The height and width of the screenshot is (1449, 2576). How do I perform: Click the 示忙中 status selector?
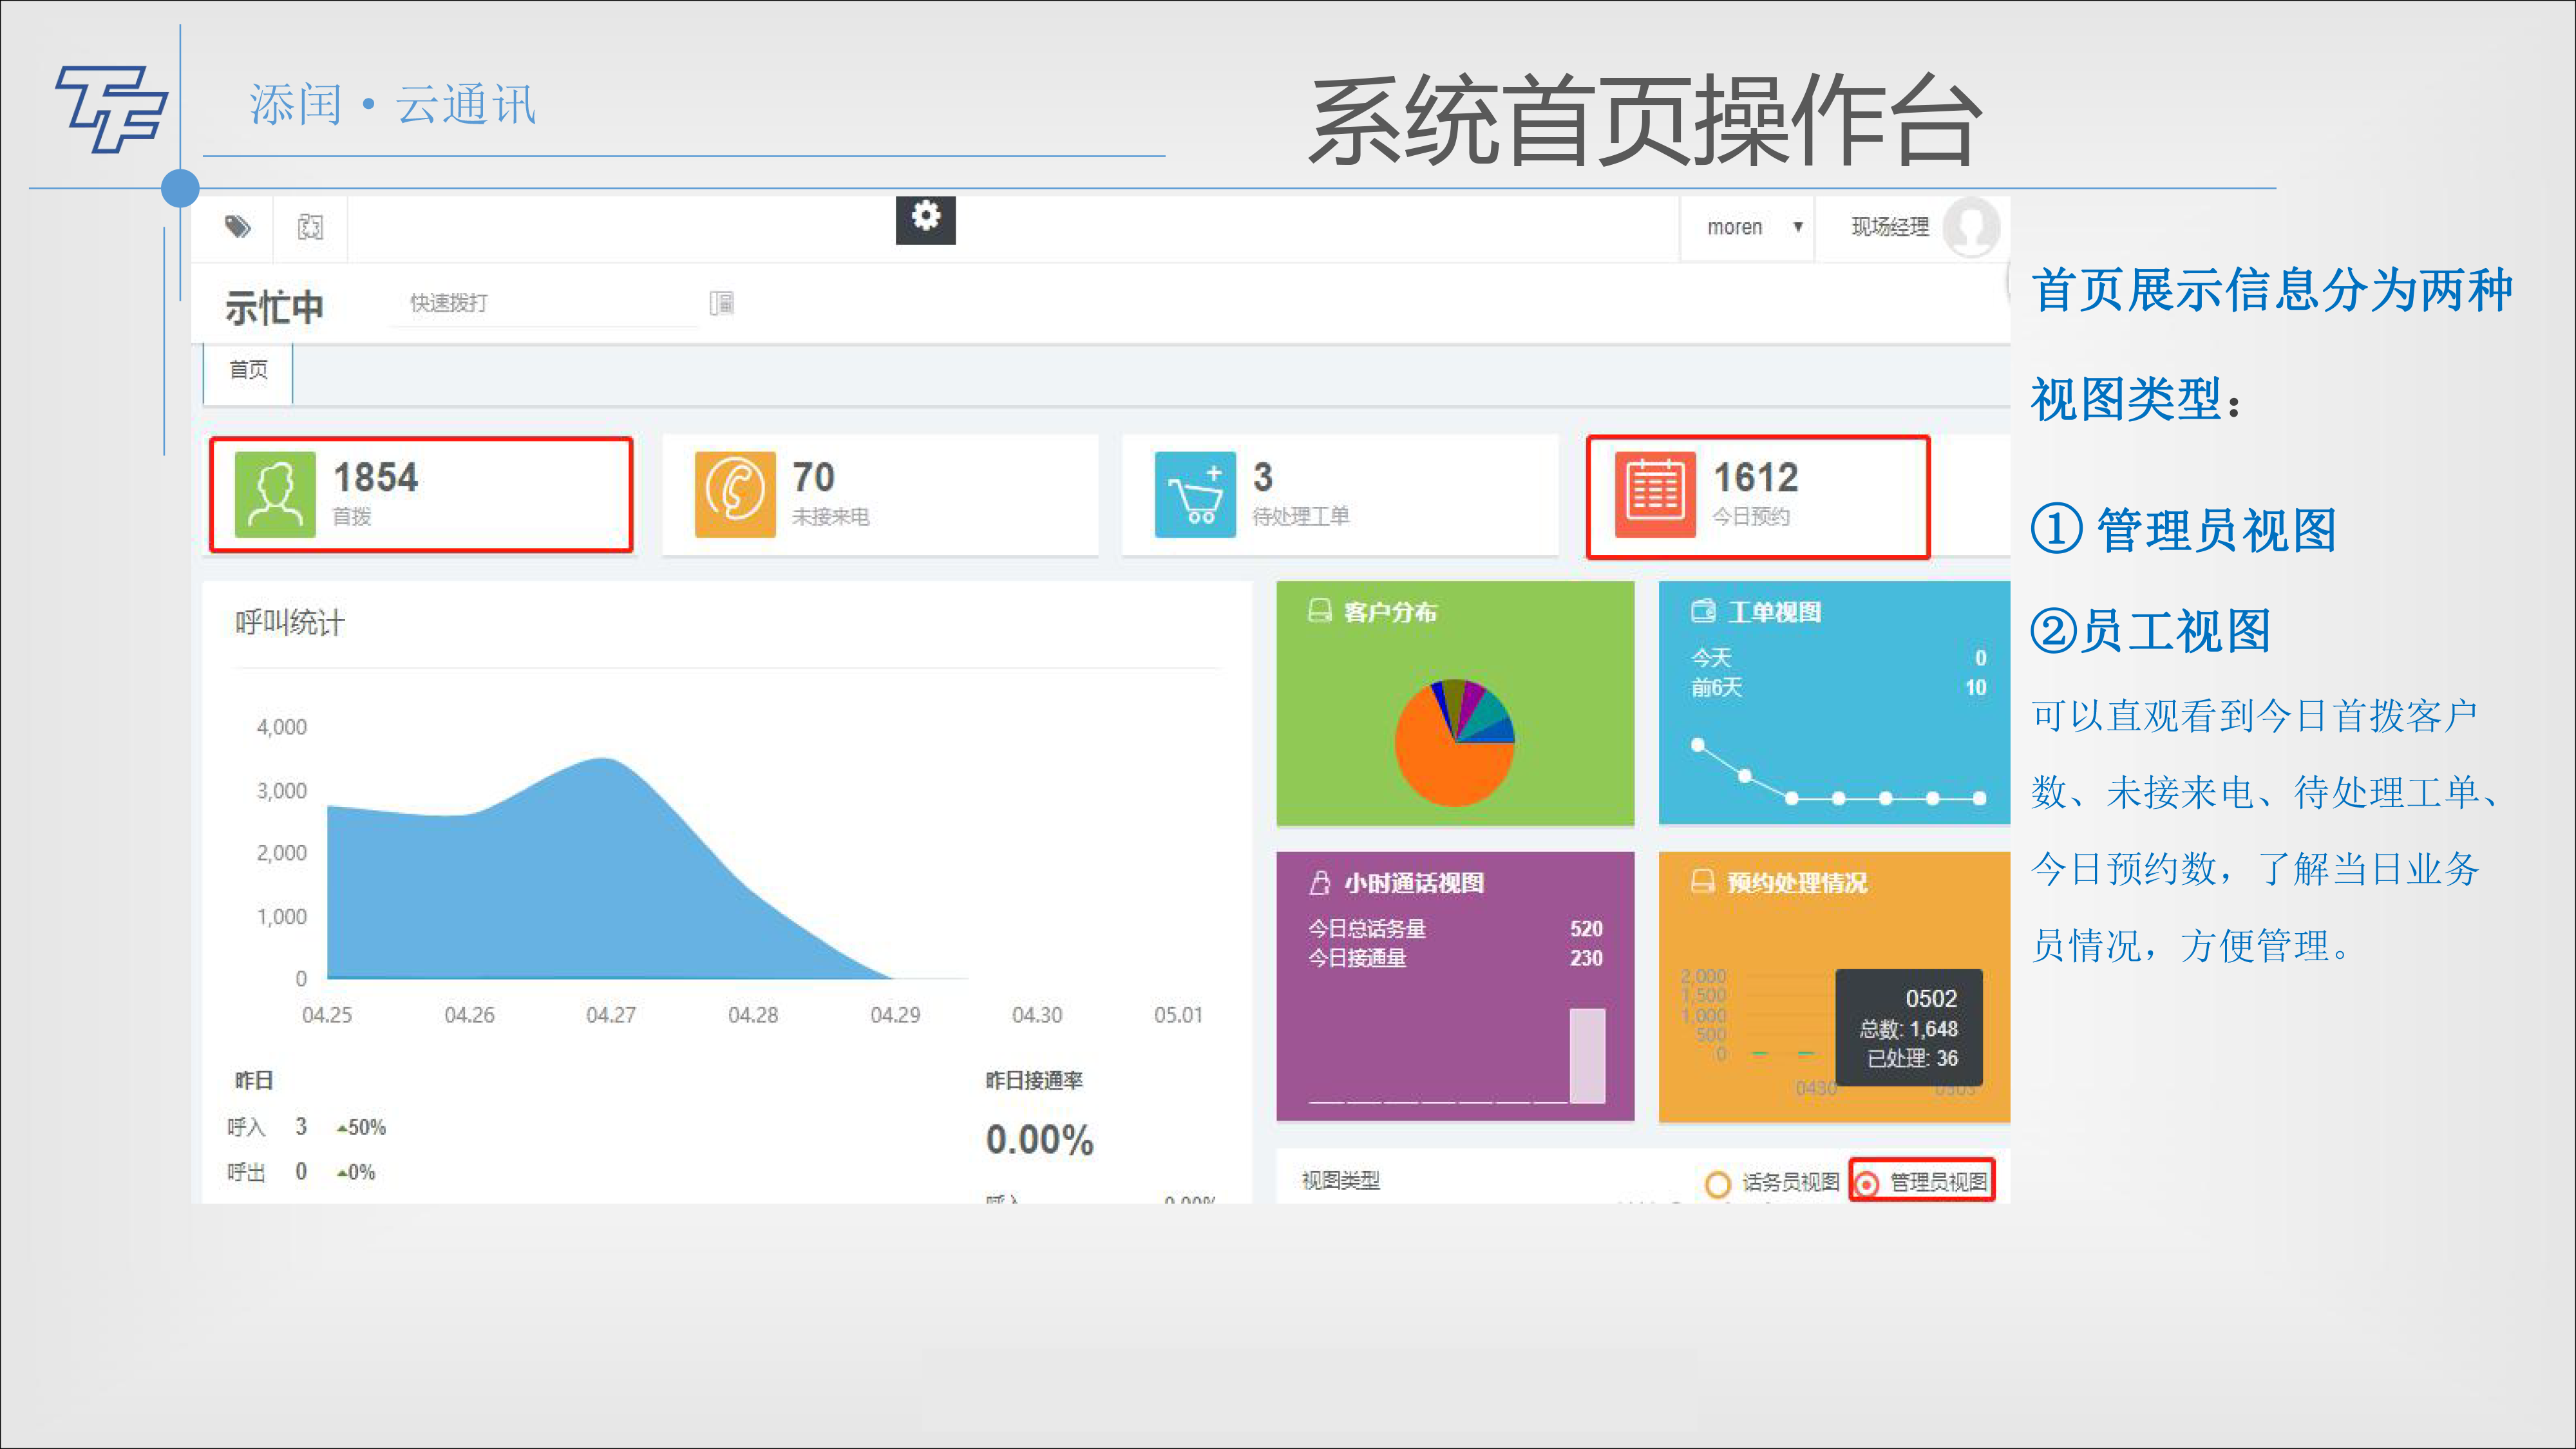(274, 306)
